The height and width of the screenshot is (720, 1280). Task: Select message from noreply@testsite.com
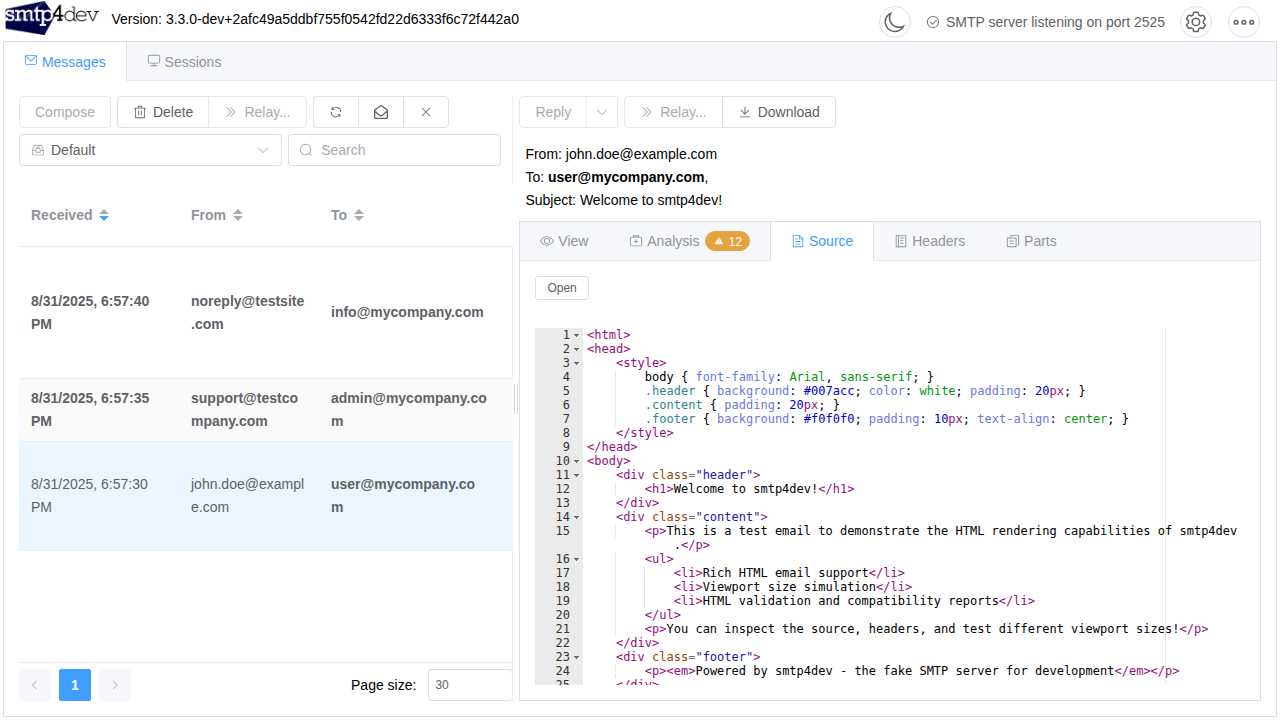[x=265, y=312]
